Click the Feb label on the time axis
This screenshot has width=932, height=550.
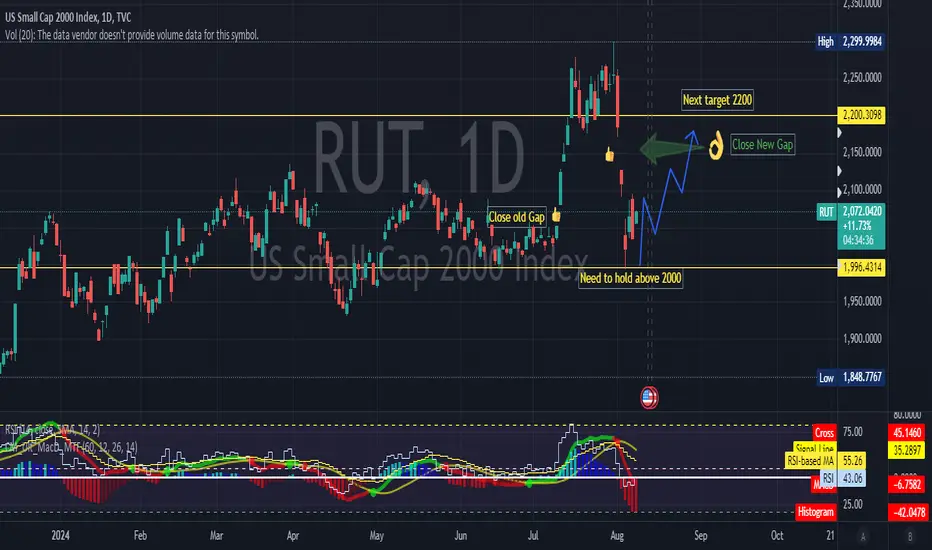tap(140, 536)
